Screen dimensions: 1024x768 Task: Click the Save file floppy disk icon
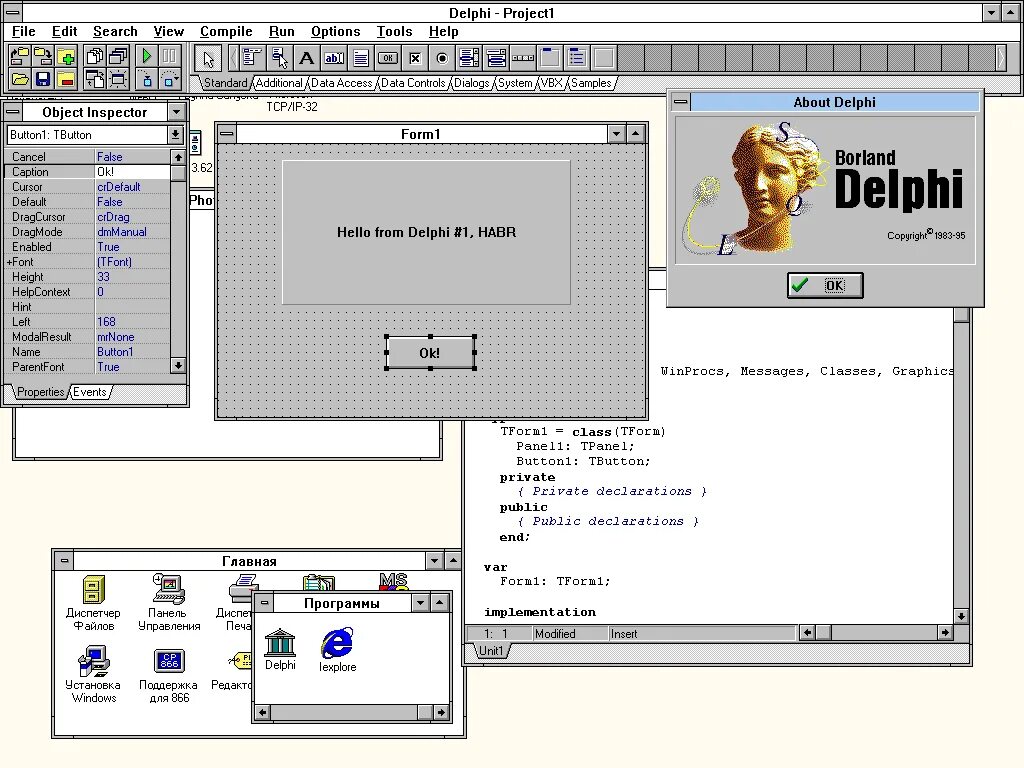43,80
